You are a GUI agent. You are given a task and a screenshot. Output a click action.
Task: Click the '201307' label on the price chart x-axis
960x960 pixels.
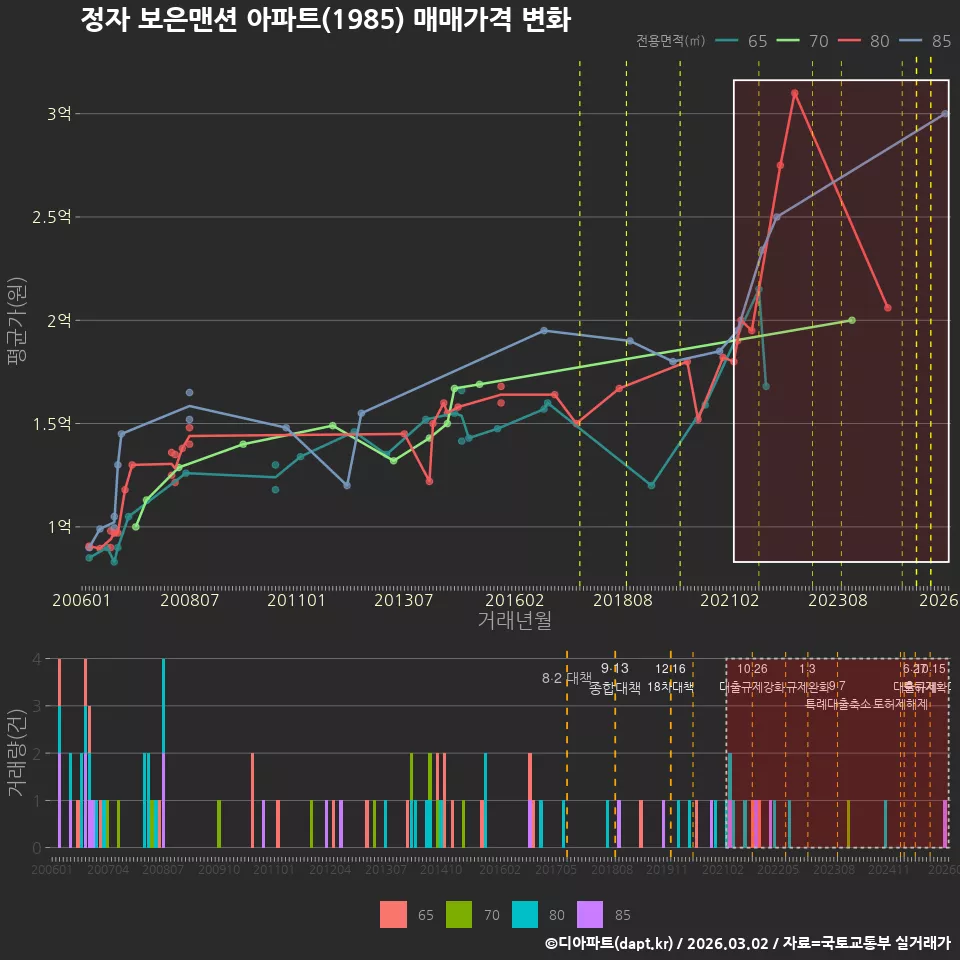403,600
